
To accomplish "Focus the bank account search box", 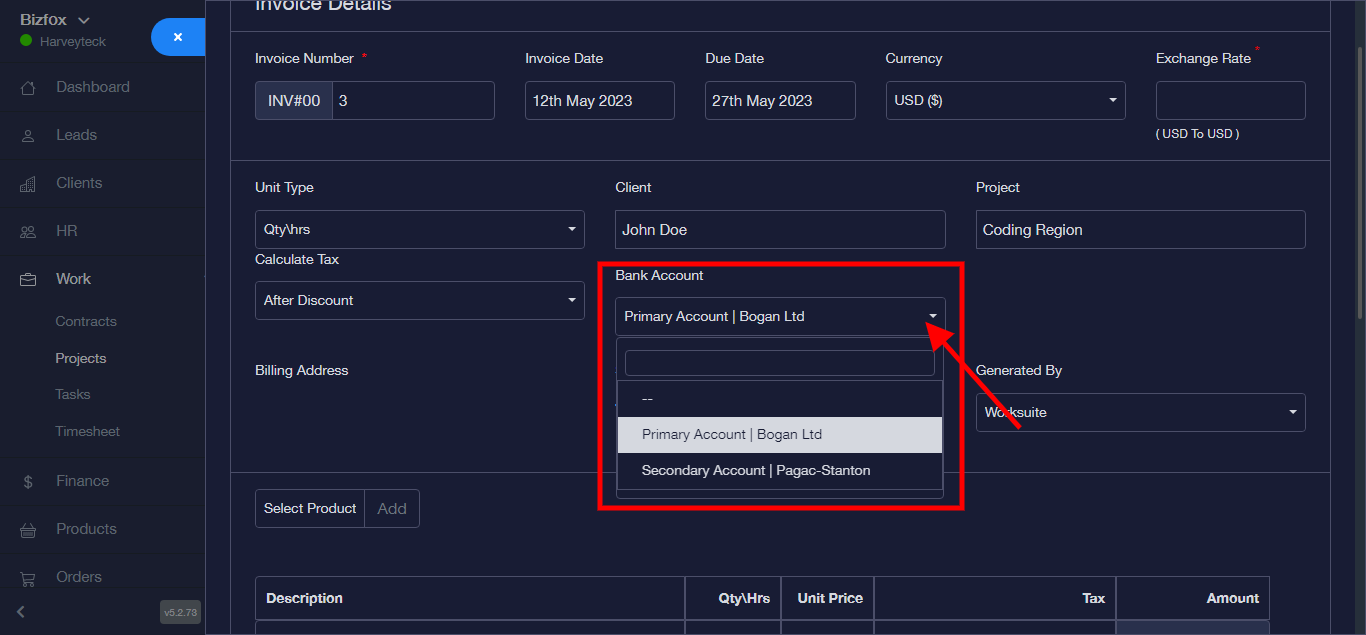I will coord(779,363).
